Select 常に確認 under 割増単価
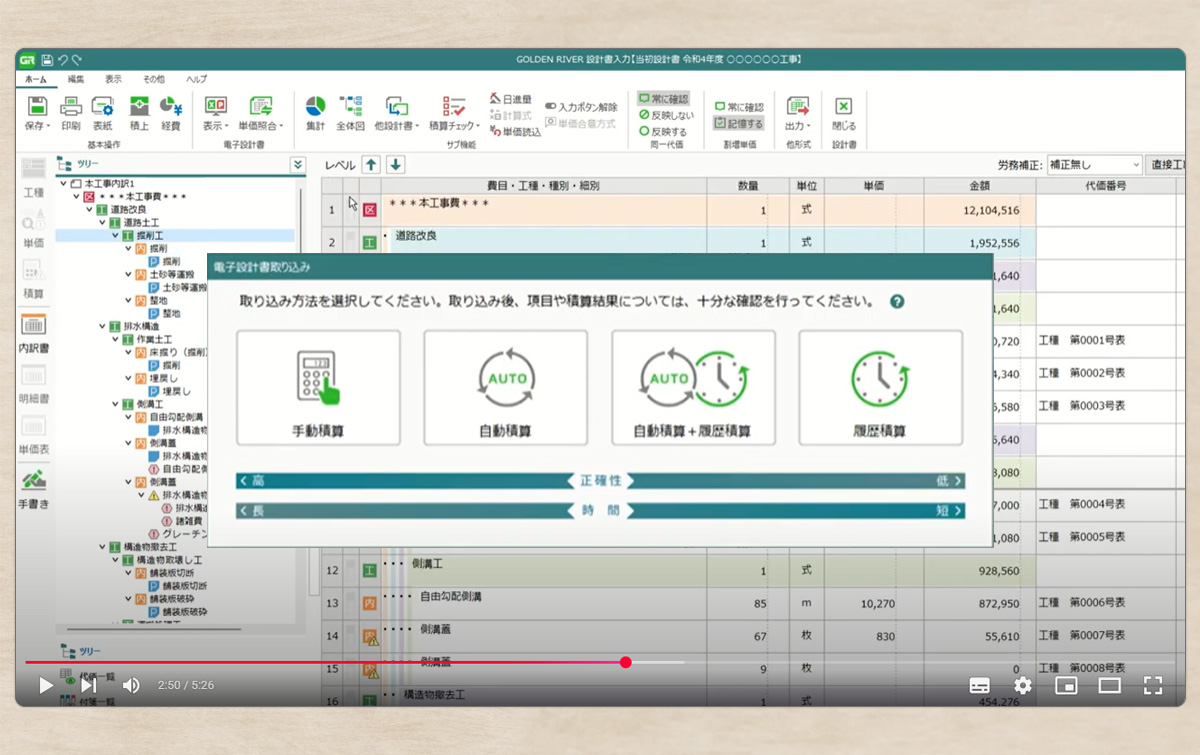Screen dimensions: 1200x755 tap(739, 107)
